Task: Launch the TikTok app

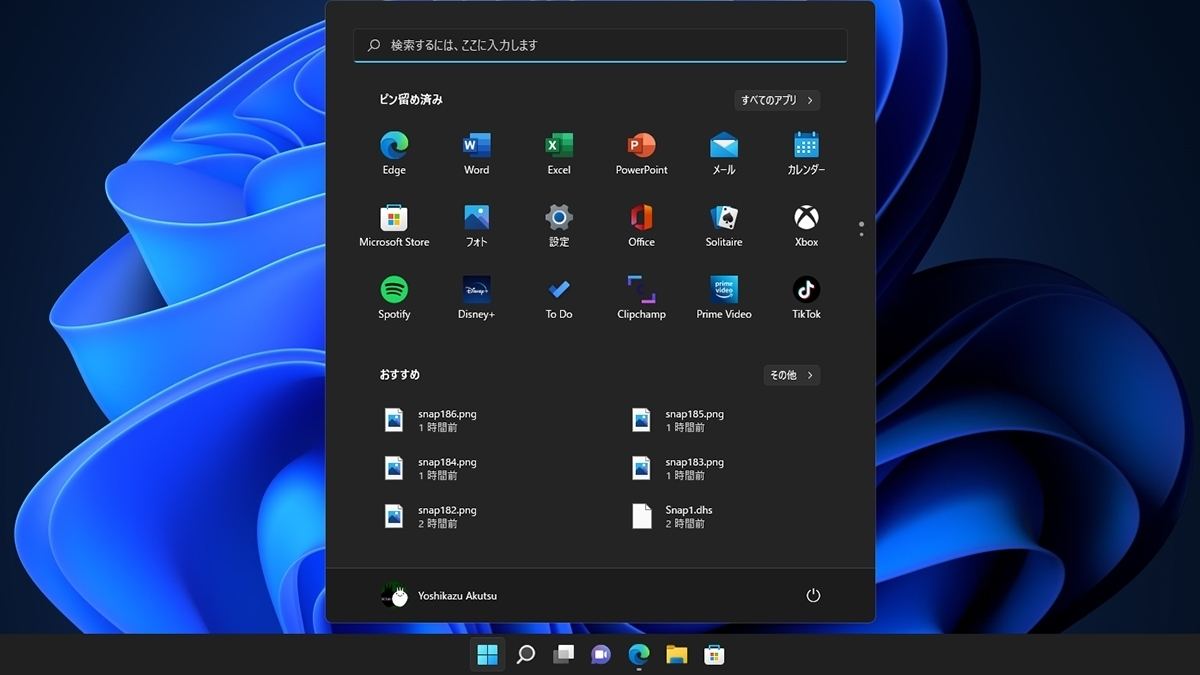Action: (806, 297)
